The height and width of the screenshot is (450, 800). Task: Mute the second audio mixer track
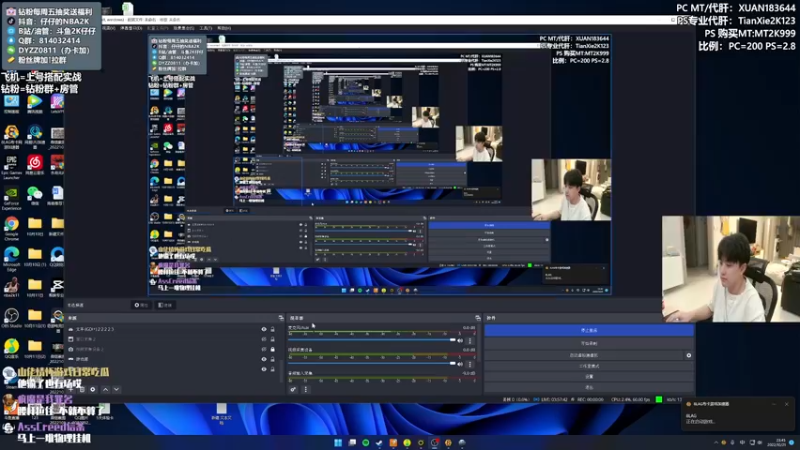(x=460, y=364)
